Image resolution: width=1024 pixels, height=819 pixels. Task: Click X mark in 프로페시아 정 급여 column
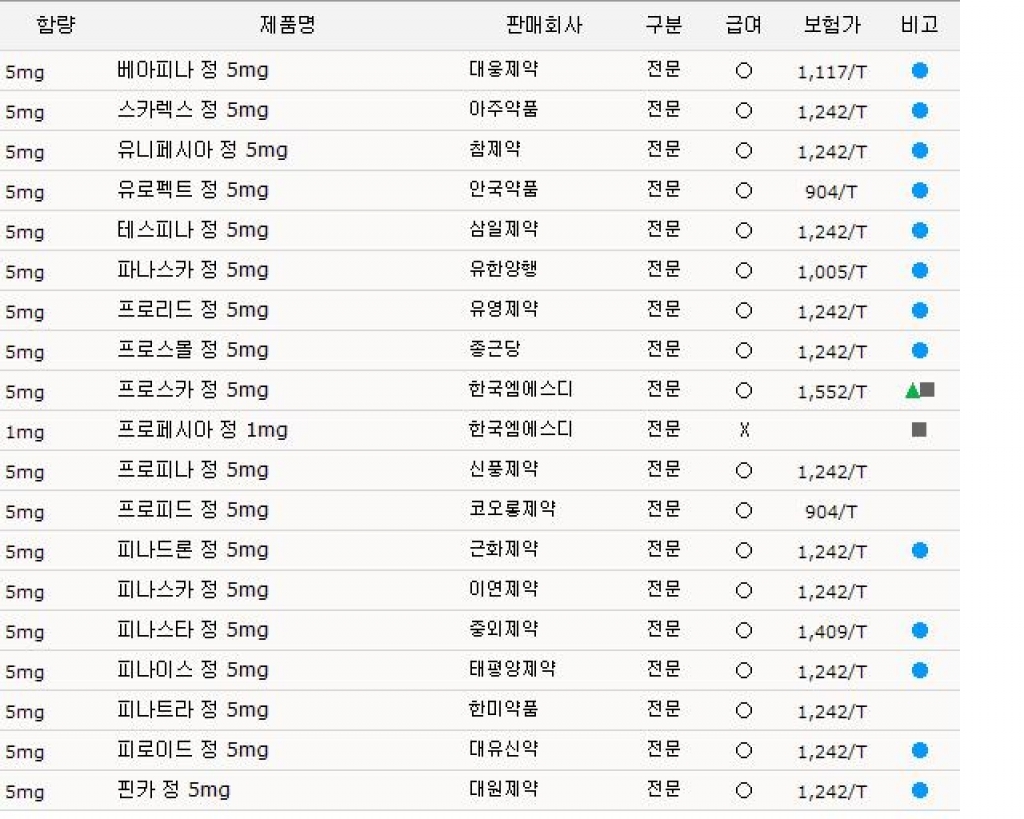(x=744, y=430)
